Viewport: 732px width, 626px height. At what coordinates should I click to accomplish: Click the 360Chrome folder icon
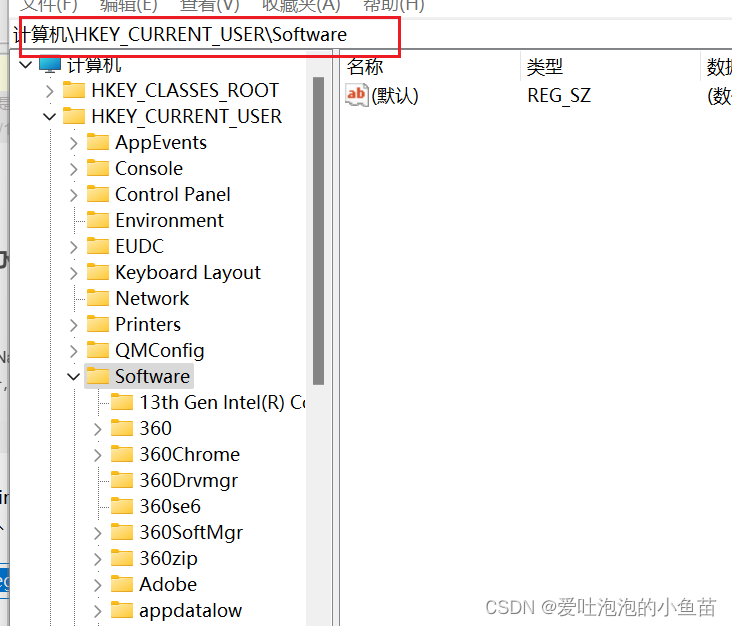[x=122, y=454]
